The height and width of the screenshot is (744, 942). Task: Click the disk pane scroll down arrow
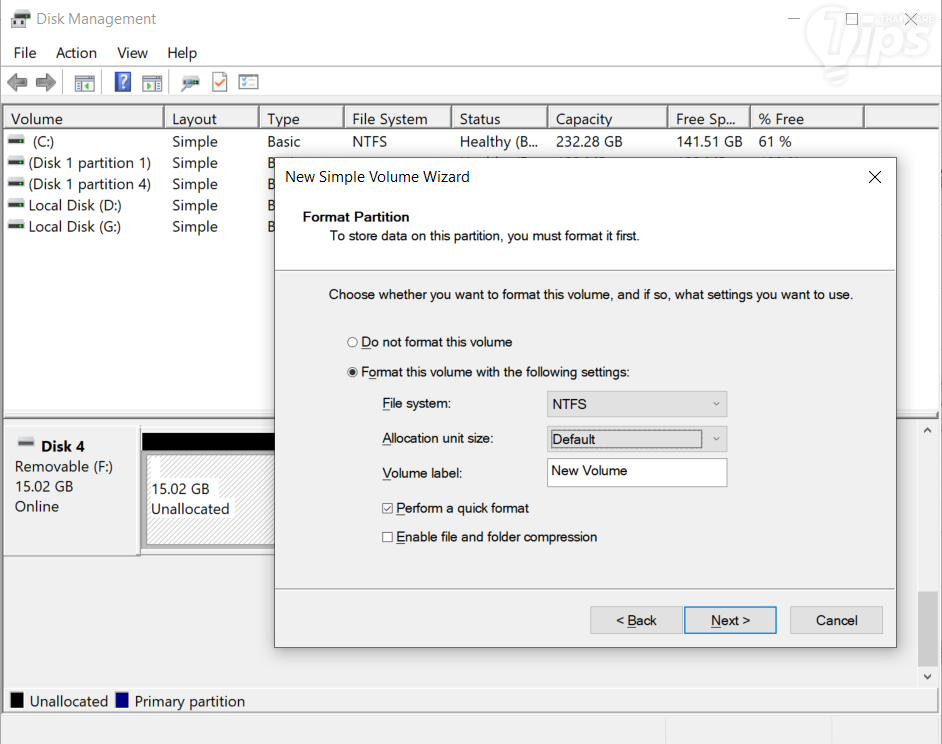[x=927, y=677]
